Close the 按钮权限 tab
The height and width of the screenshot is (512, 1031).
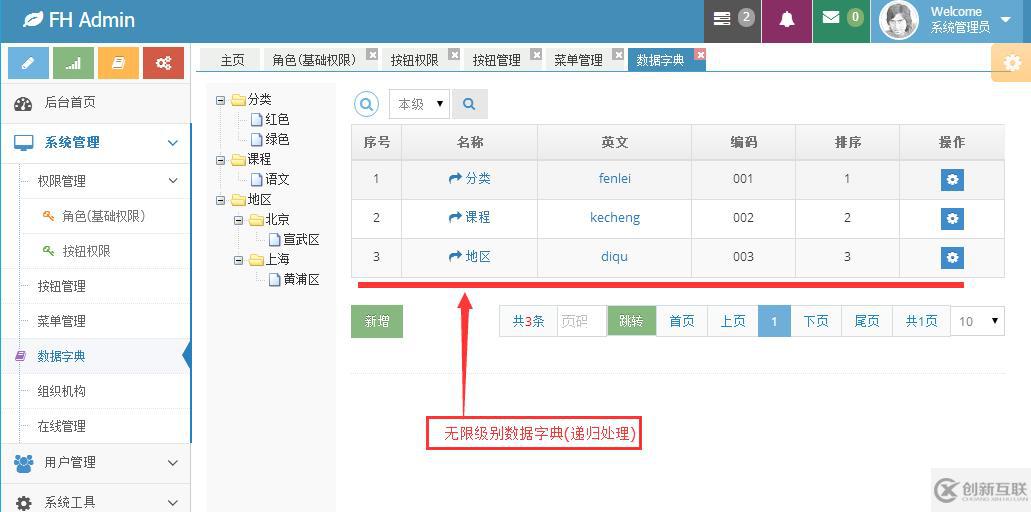pos(454,54)
